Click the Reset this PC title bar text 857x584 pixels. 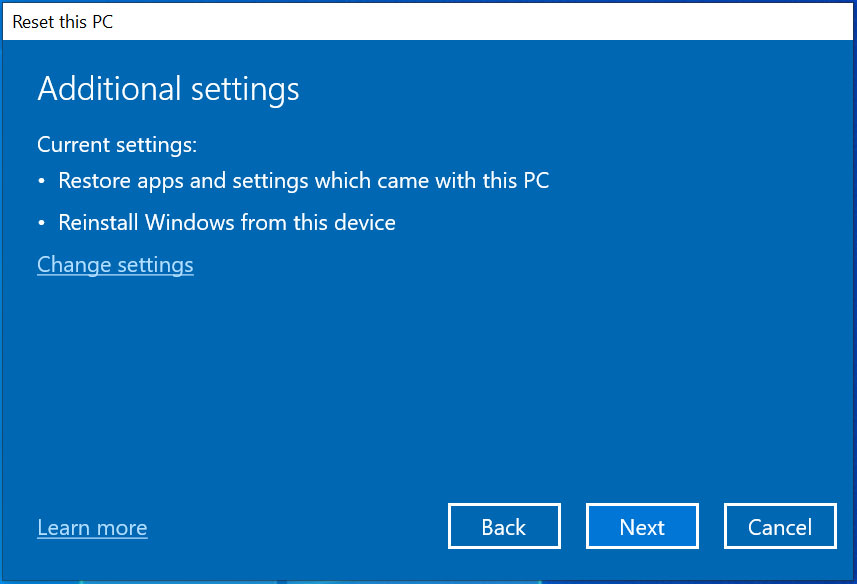(x=63, y=22)
